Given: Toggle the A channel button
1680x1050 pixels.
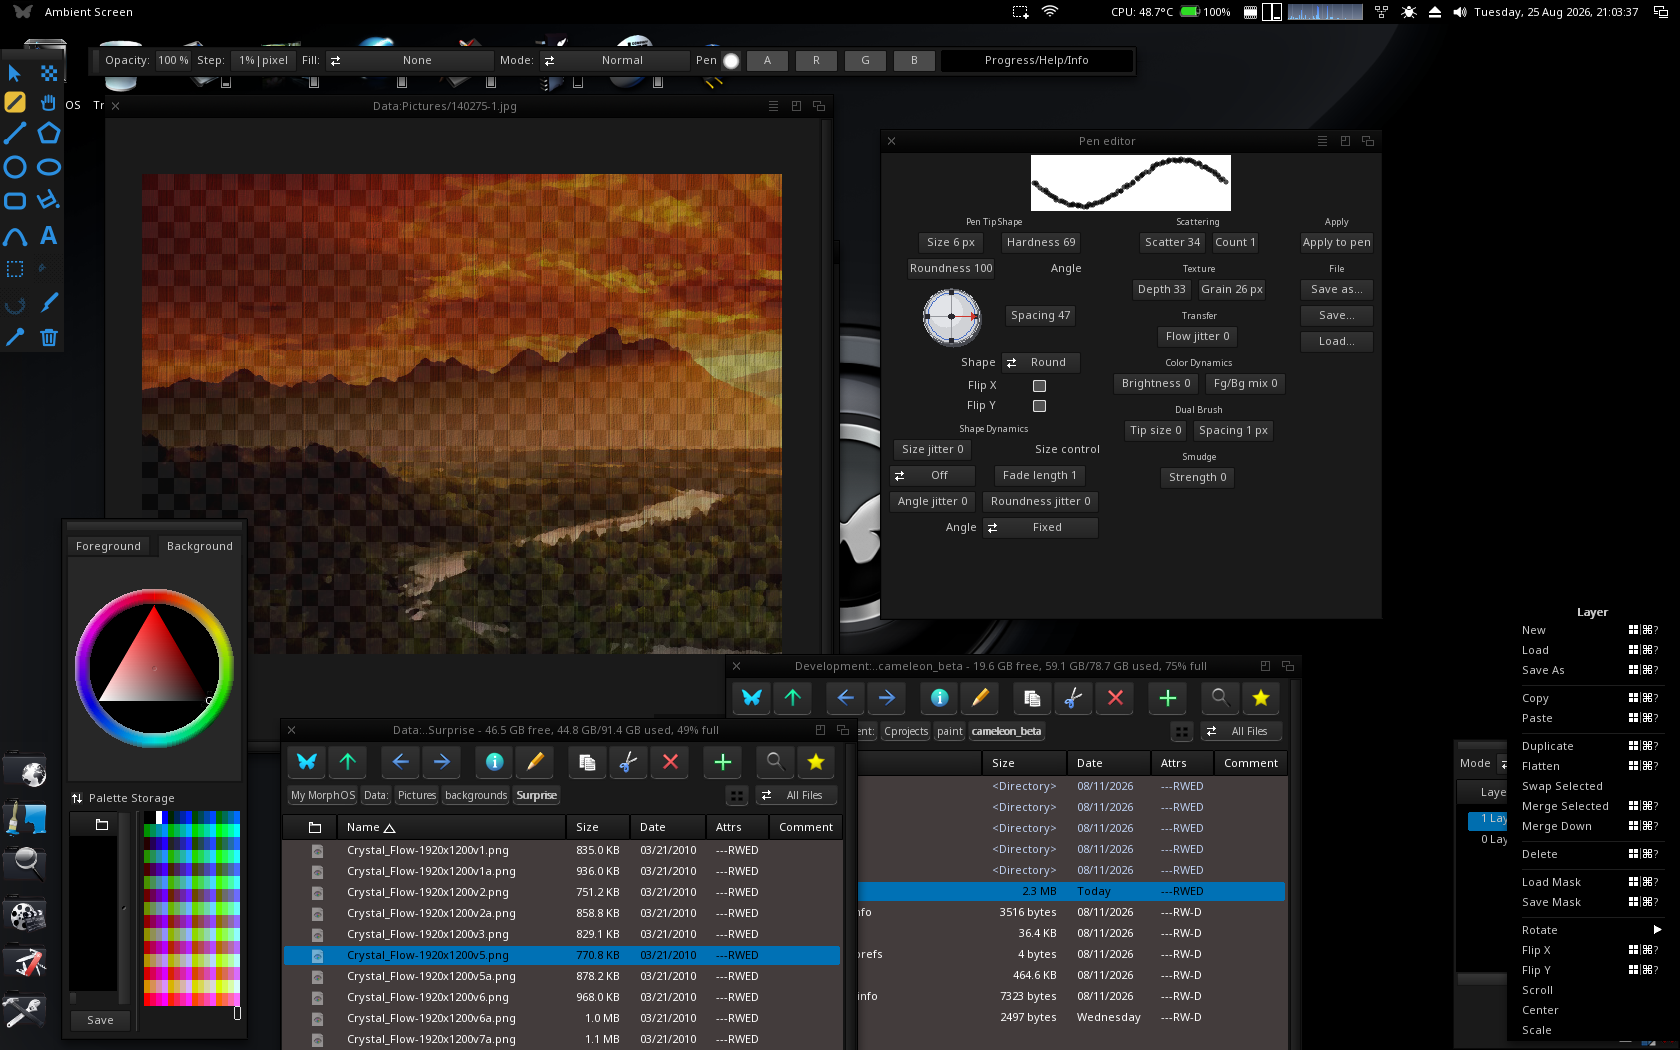Looking at the screenshot, I should pyautogui.click(x=767, y=61).
